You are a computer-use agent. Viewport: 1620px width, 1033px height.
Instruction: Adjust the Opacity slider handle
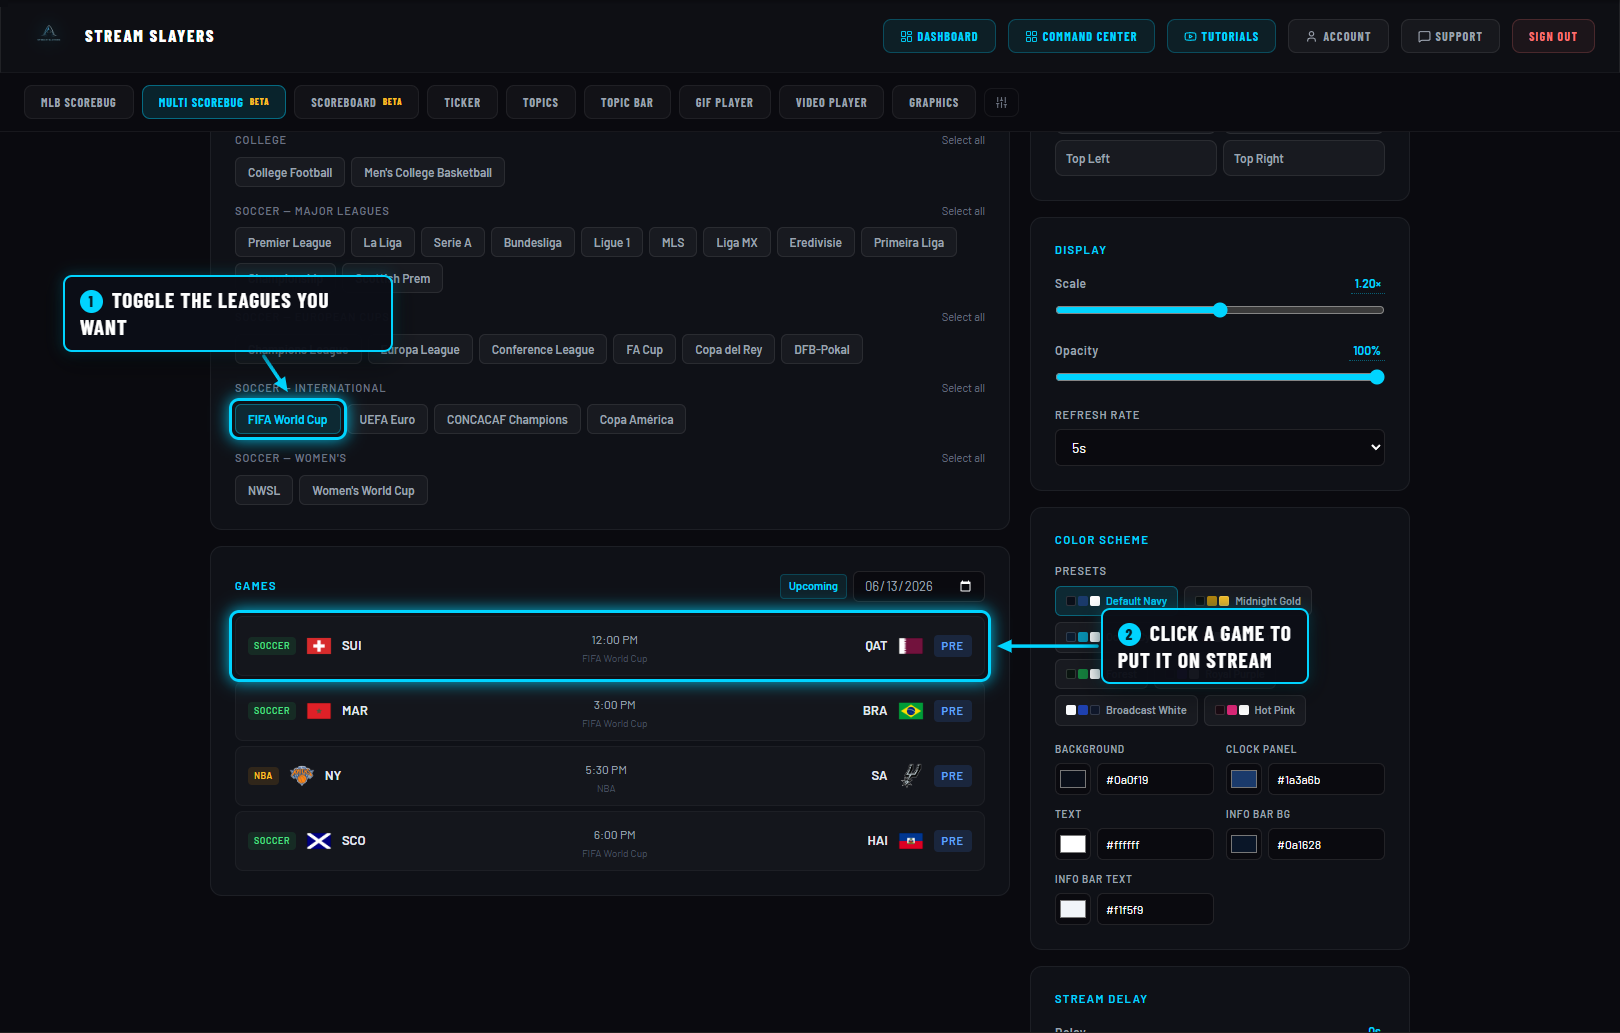coord(1377,377)
